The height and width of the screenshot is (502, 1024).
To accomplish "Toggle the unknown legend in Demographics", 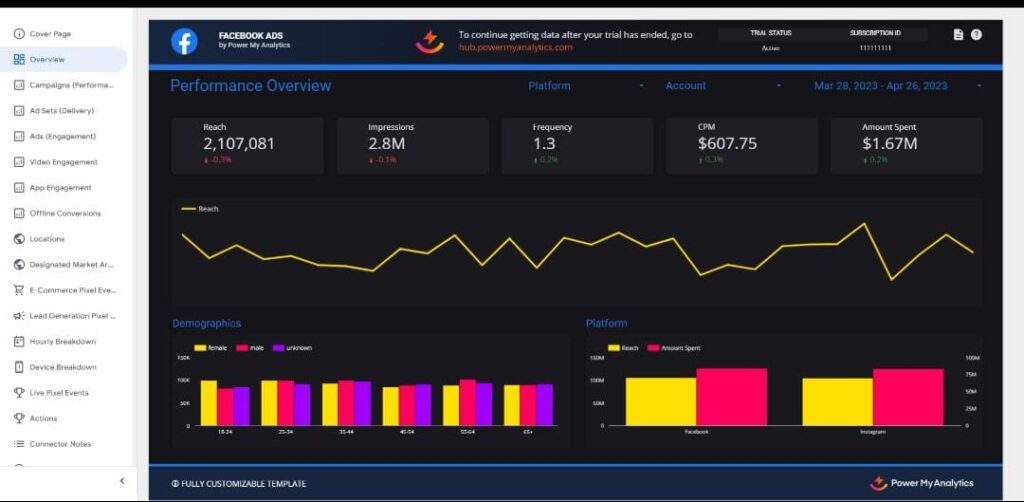I will click(x=292, y=348).
